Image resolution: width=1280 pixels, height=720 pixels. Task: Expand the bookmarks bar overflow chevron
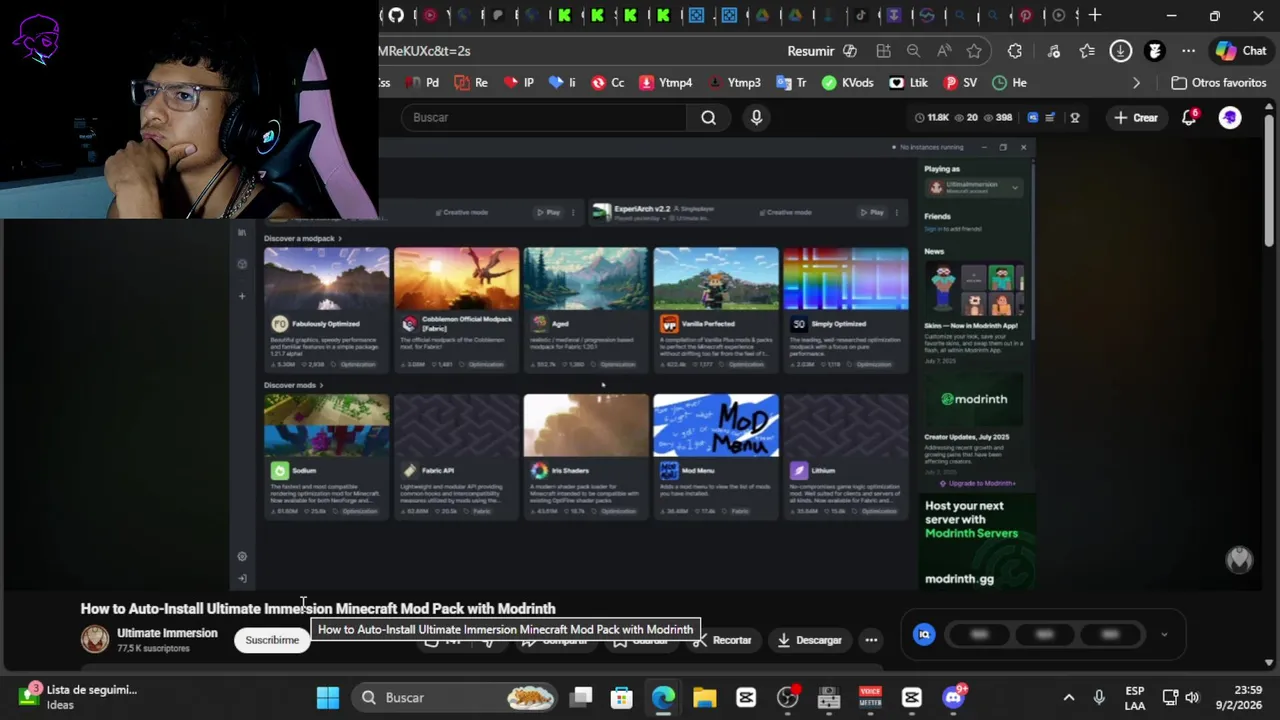point(1136,83)
